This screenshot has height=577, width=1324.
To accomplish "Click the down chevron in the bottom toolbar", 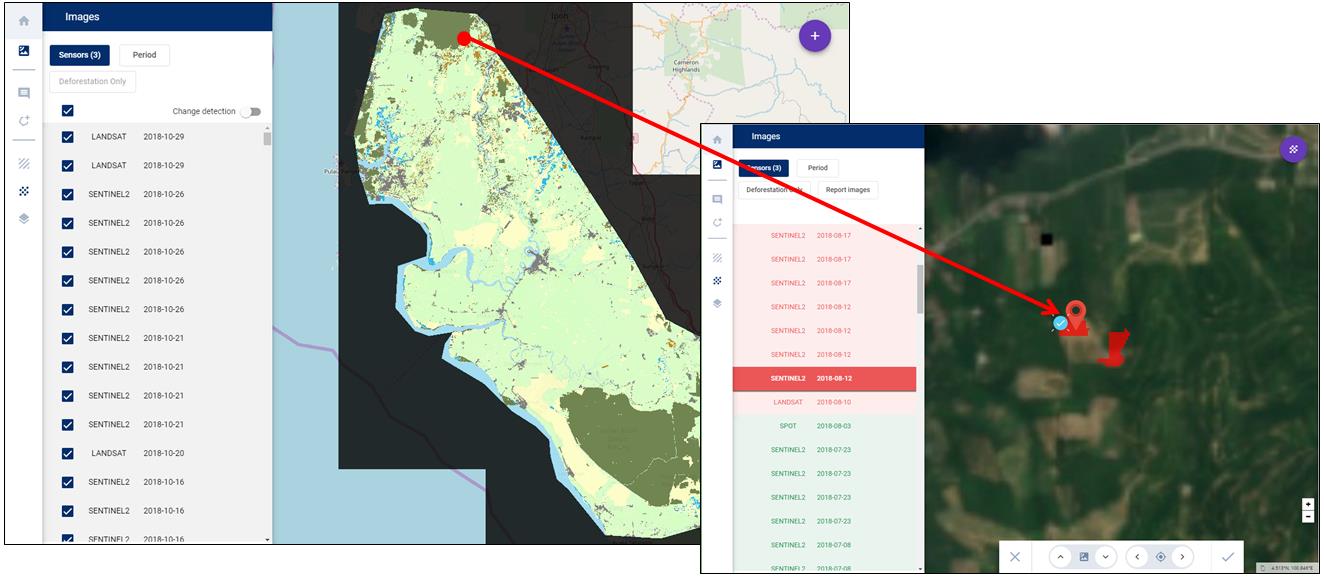I will tap(1105, 557).
